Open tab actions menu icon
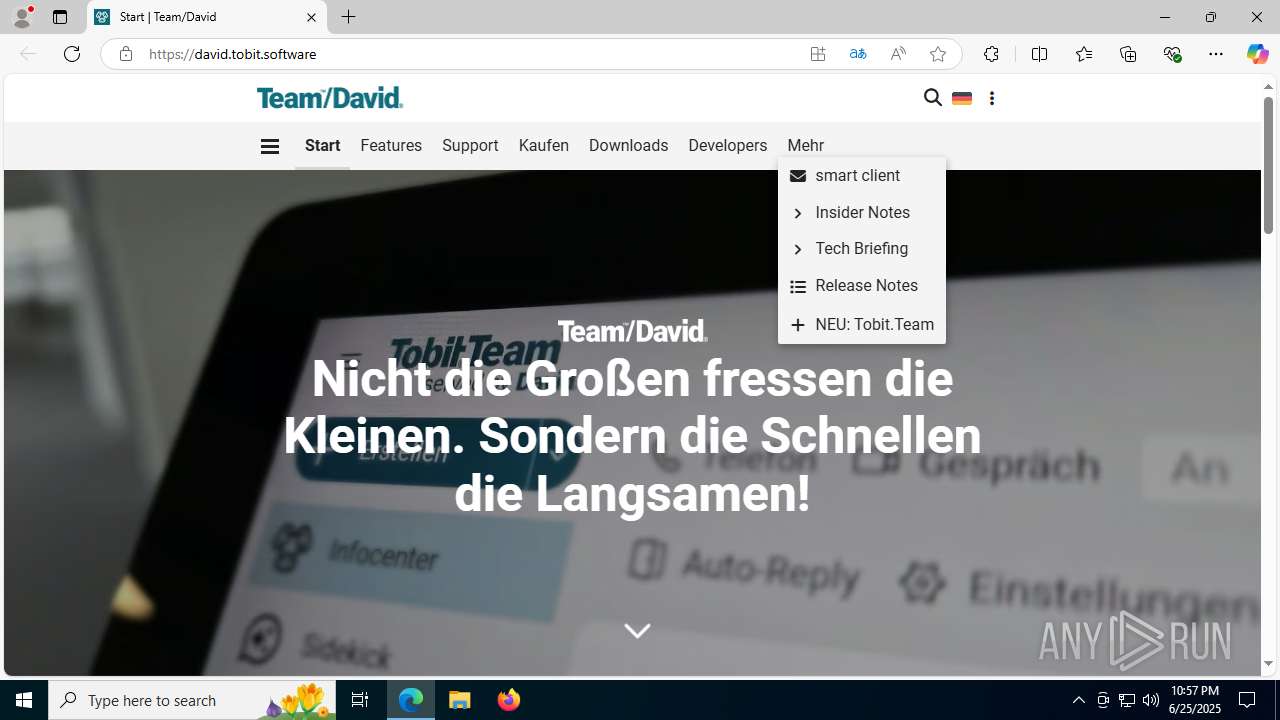1280x720 pixels. 60,17
